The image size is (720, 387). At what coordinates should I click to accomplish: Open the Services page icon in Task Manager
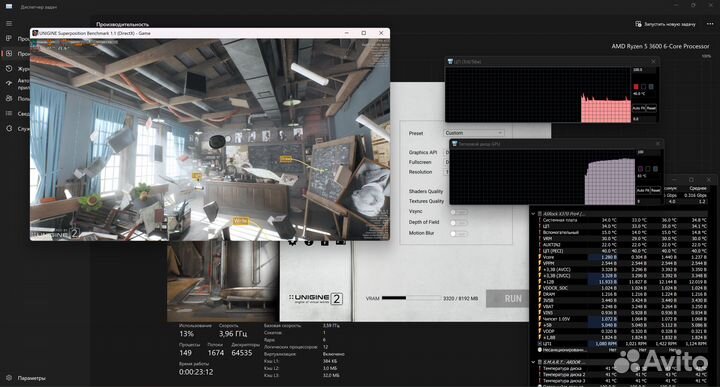click(9, 129)
